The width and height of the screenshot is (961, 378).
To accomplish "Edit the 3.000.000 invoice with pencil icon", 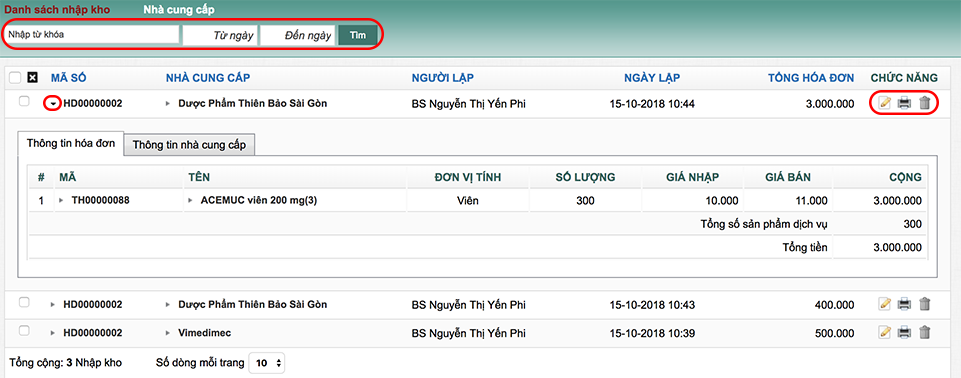I will point(884,104).
